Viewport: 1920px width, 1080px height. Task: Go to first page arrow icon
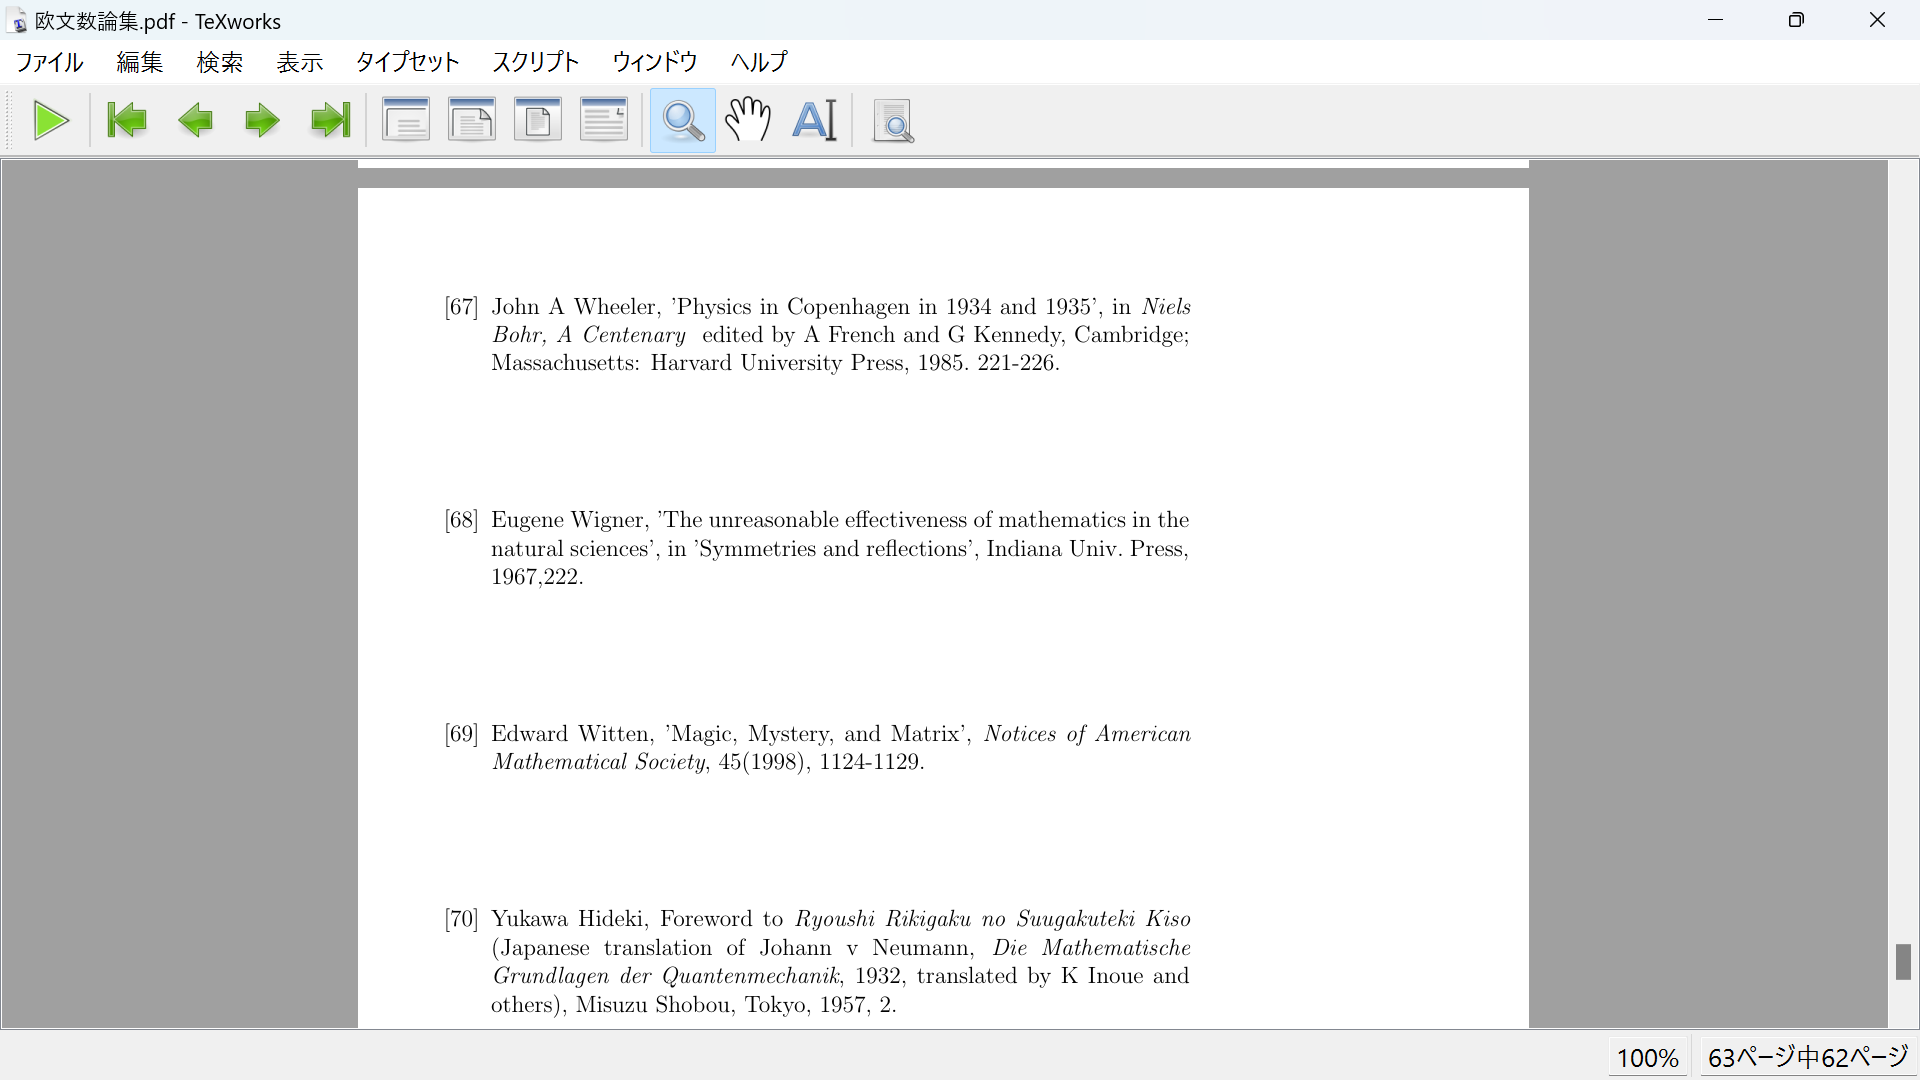point(127,121)
